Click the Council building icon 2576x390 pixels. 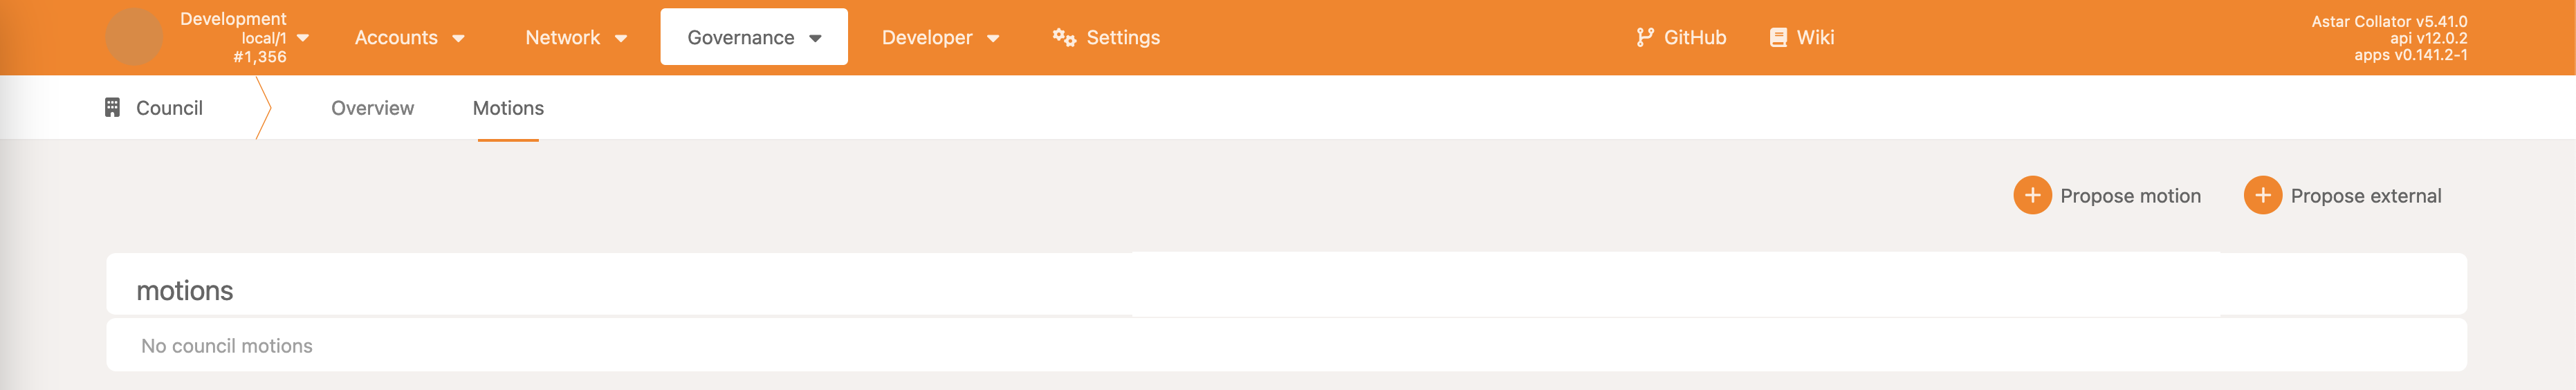pos(112,108)
